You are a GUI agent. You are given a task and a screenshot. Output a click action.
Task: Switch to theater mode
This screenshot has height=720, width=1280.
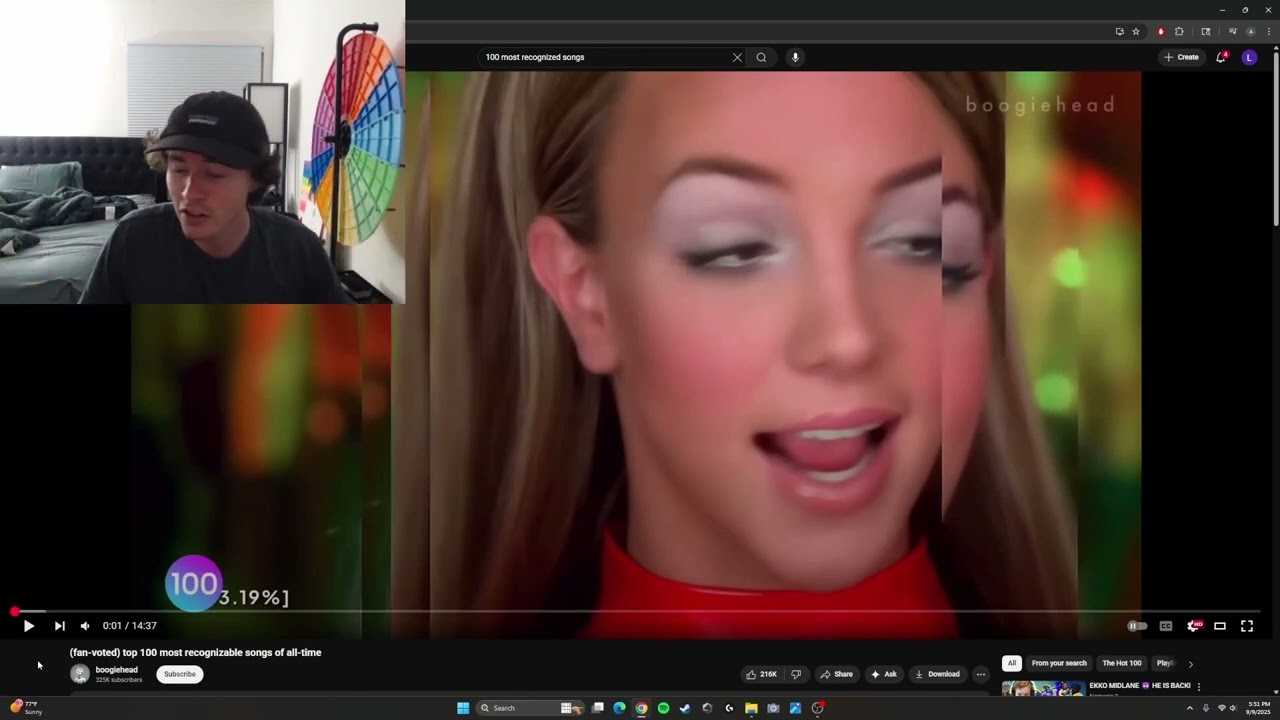(1220, 626)
